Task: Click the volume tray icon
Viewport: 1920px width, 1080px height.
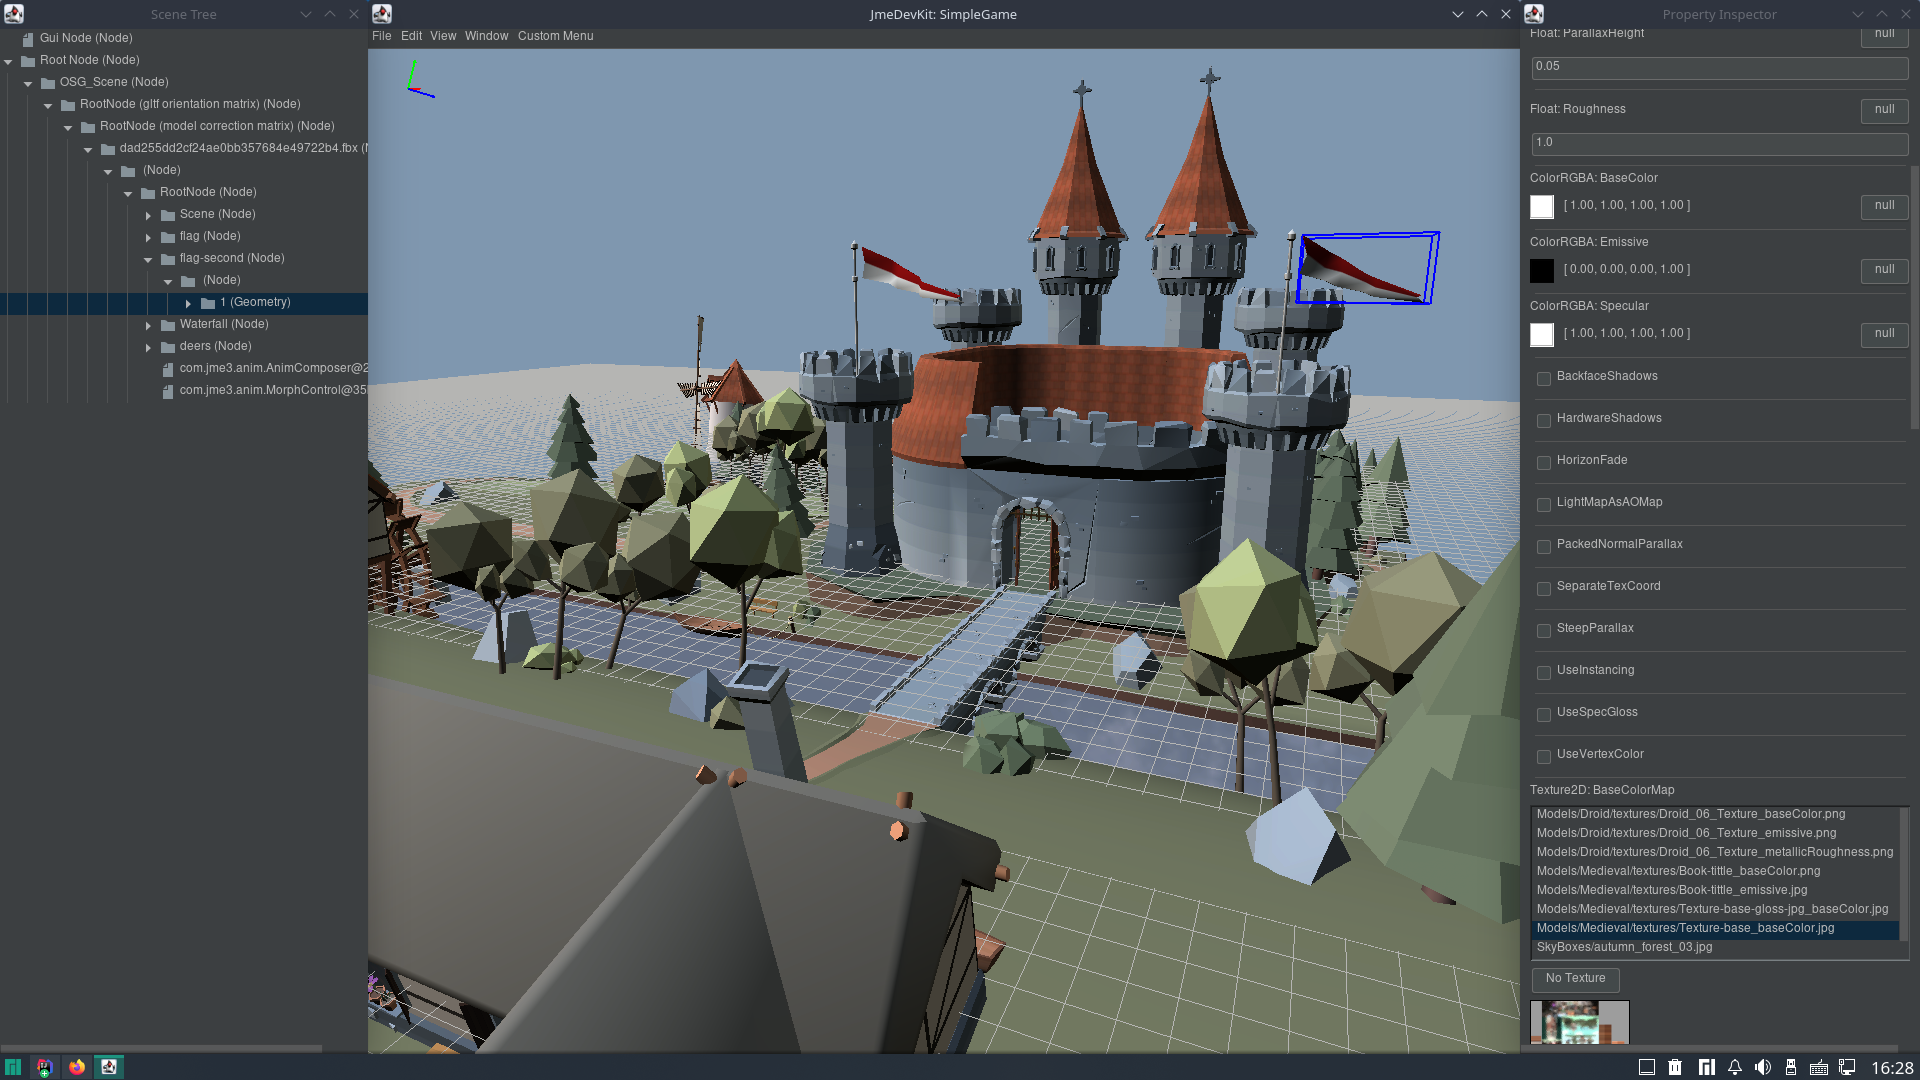Action: (x=1763, y=1067)
